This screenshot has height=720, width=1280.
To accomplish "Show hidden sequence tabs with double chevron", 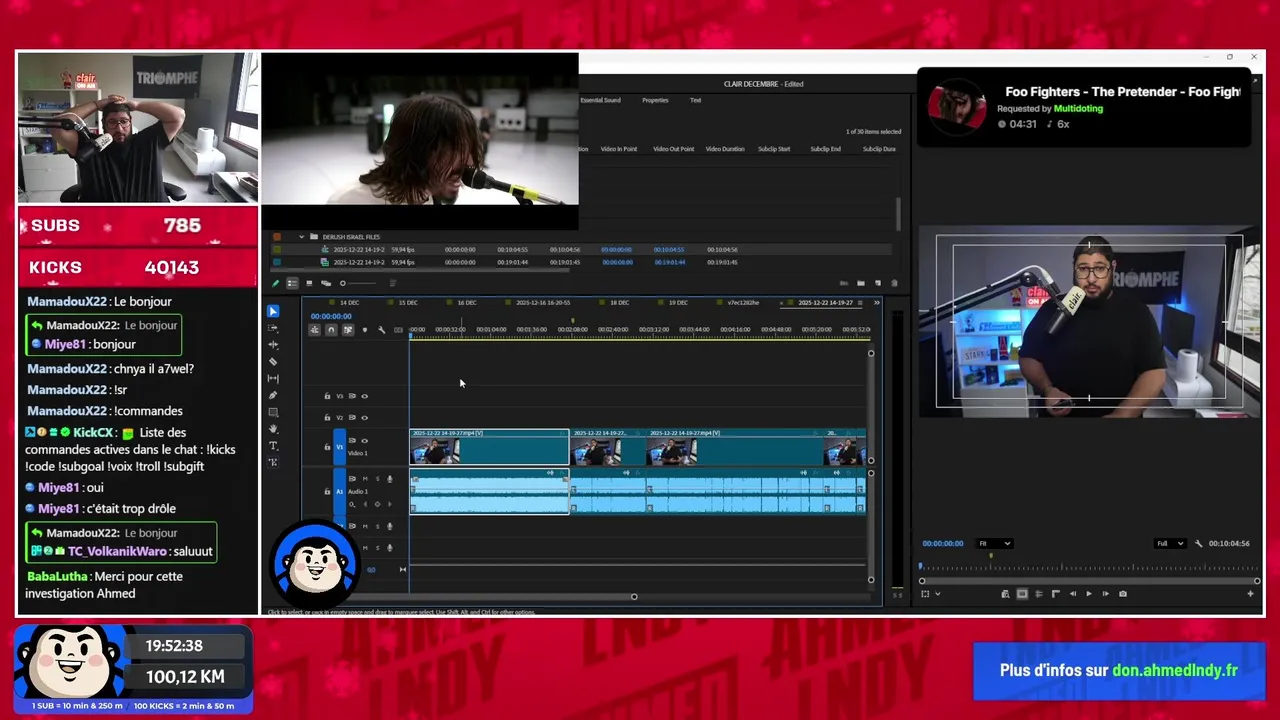I will 877,302.
